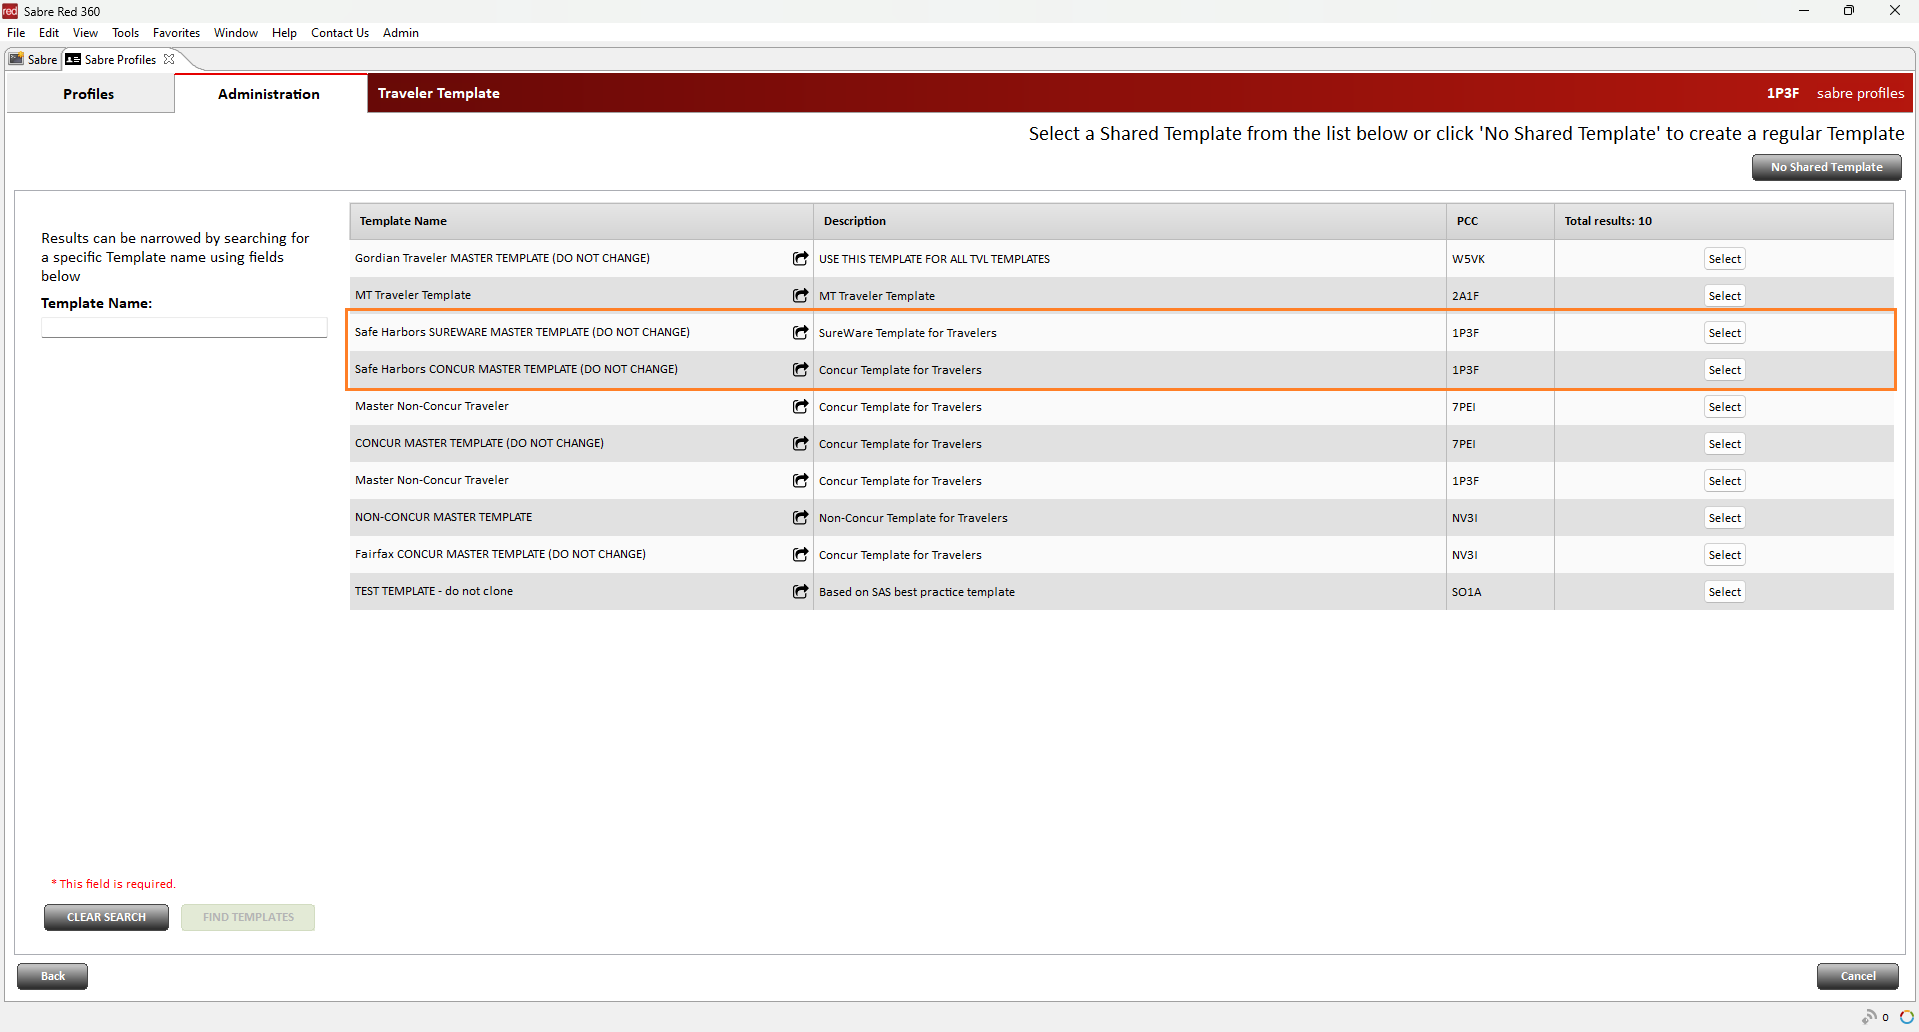
Task: Select the Gordian Traveler MASTER TEMPLATE
Action: point(1724,259)
